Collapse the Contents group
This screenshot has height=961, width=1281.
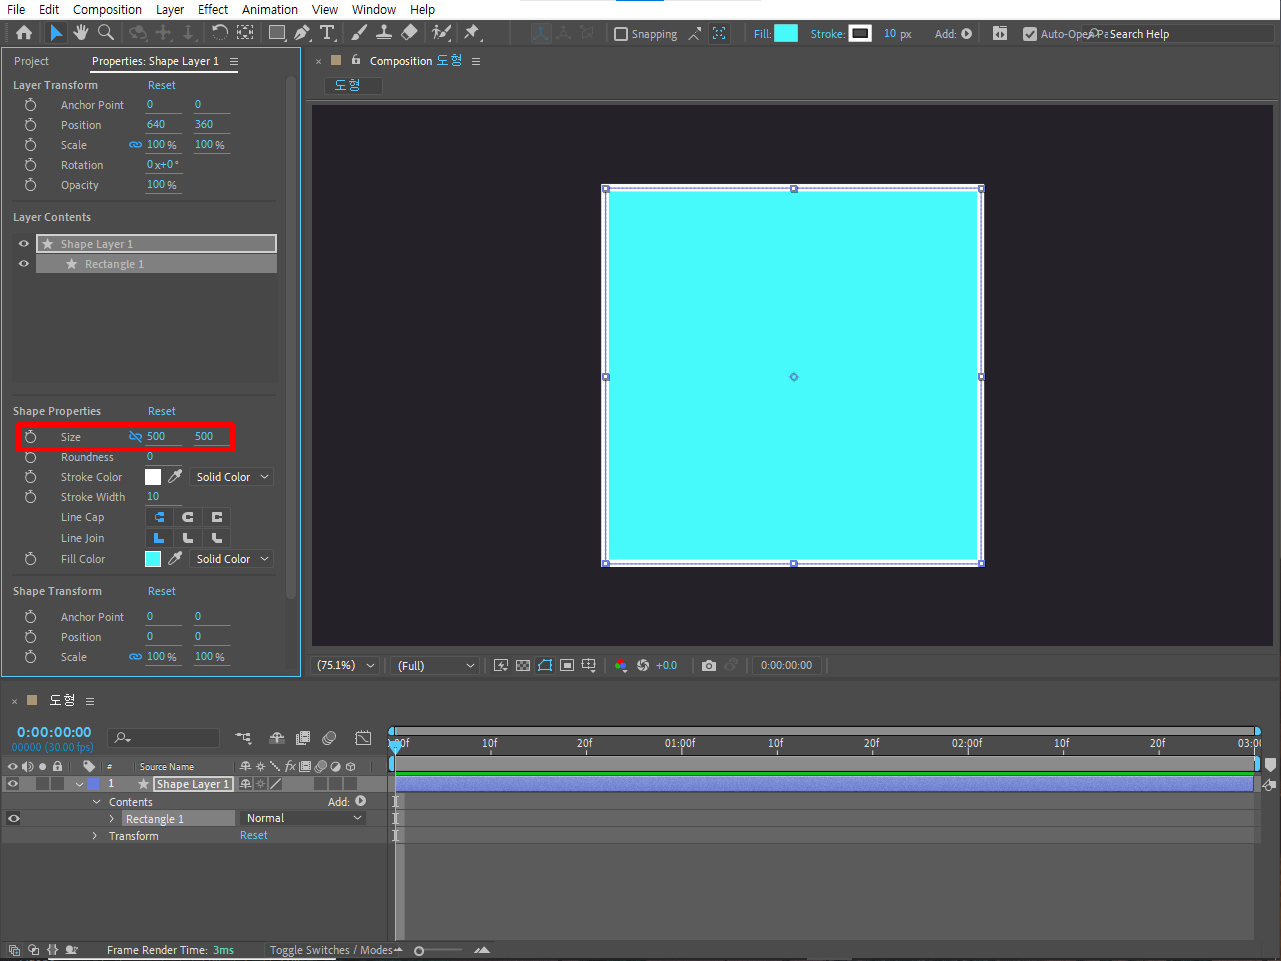(x=97, y=802)
